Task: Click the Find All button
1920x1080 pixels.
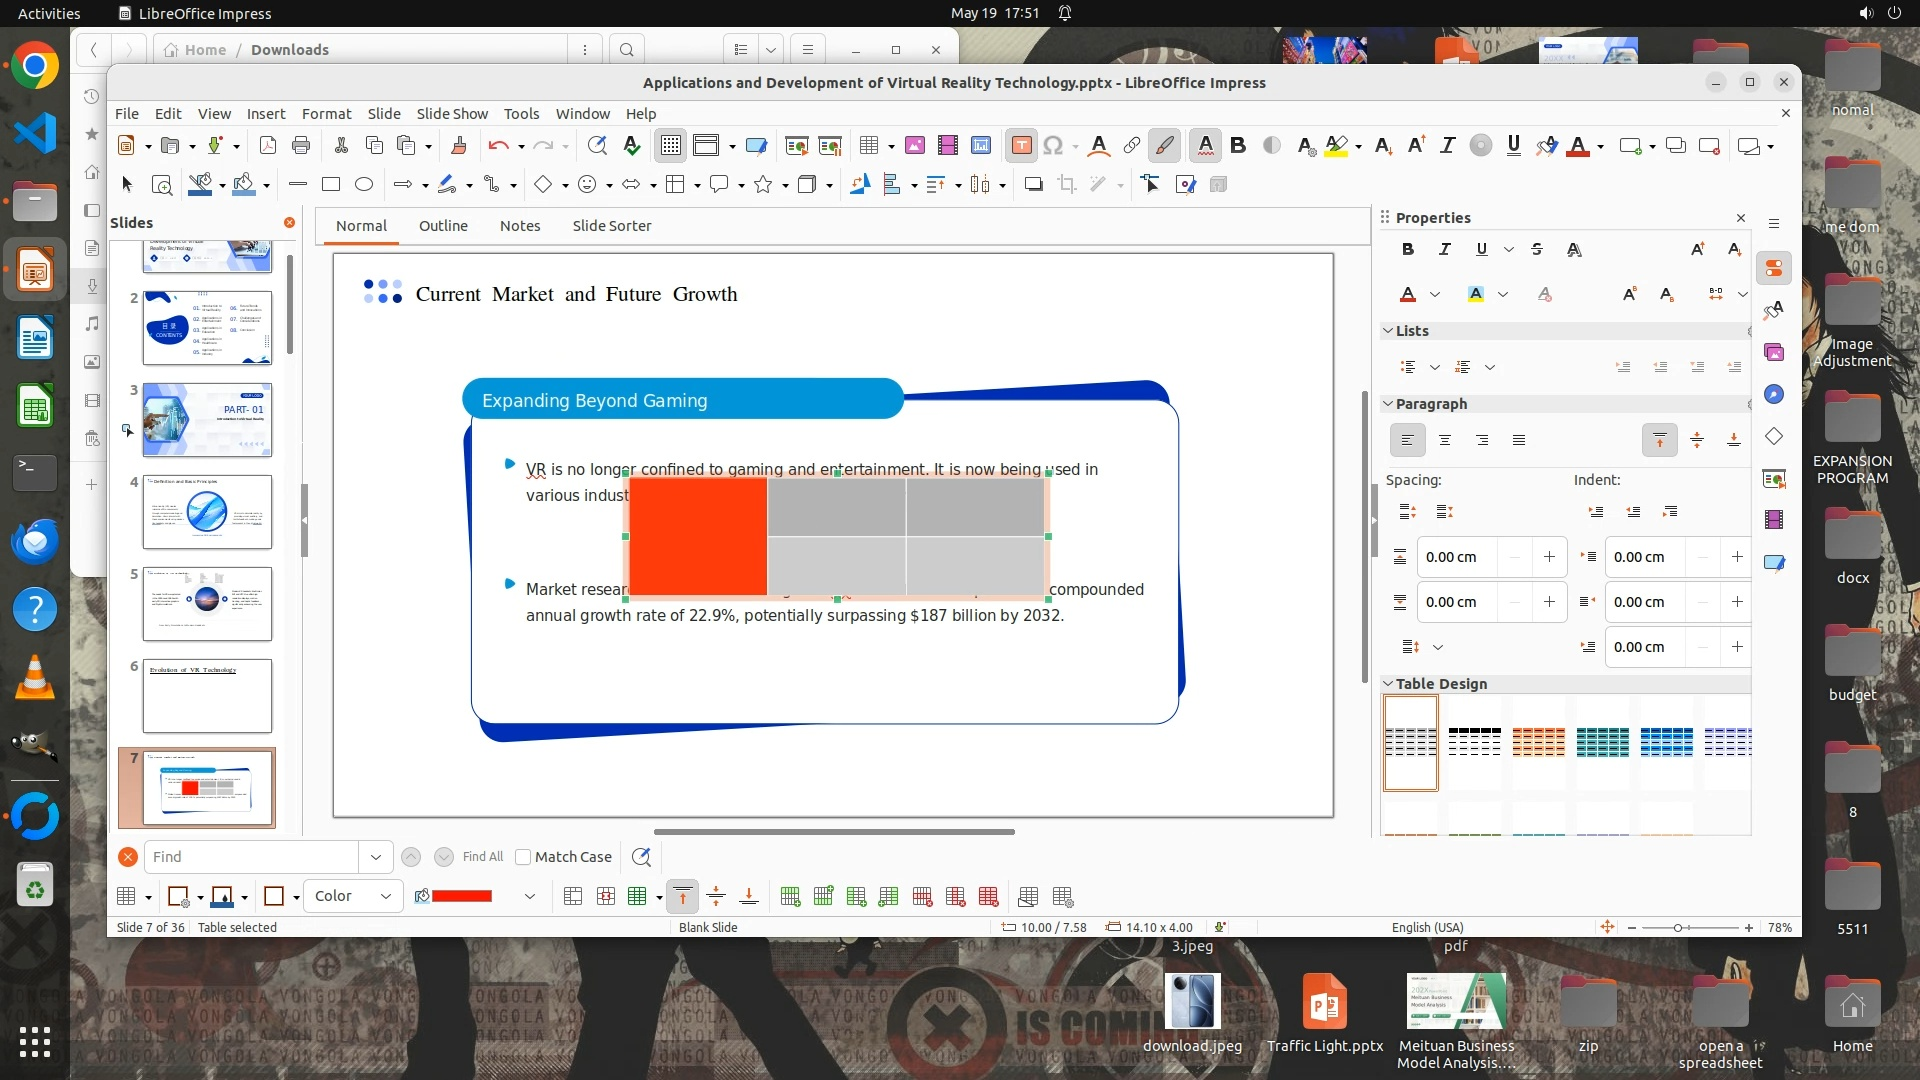Action: coord(482,857)
